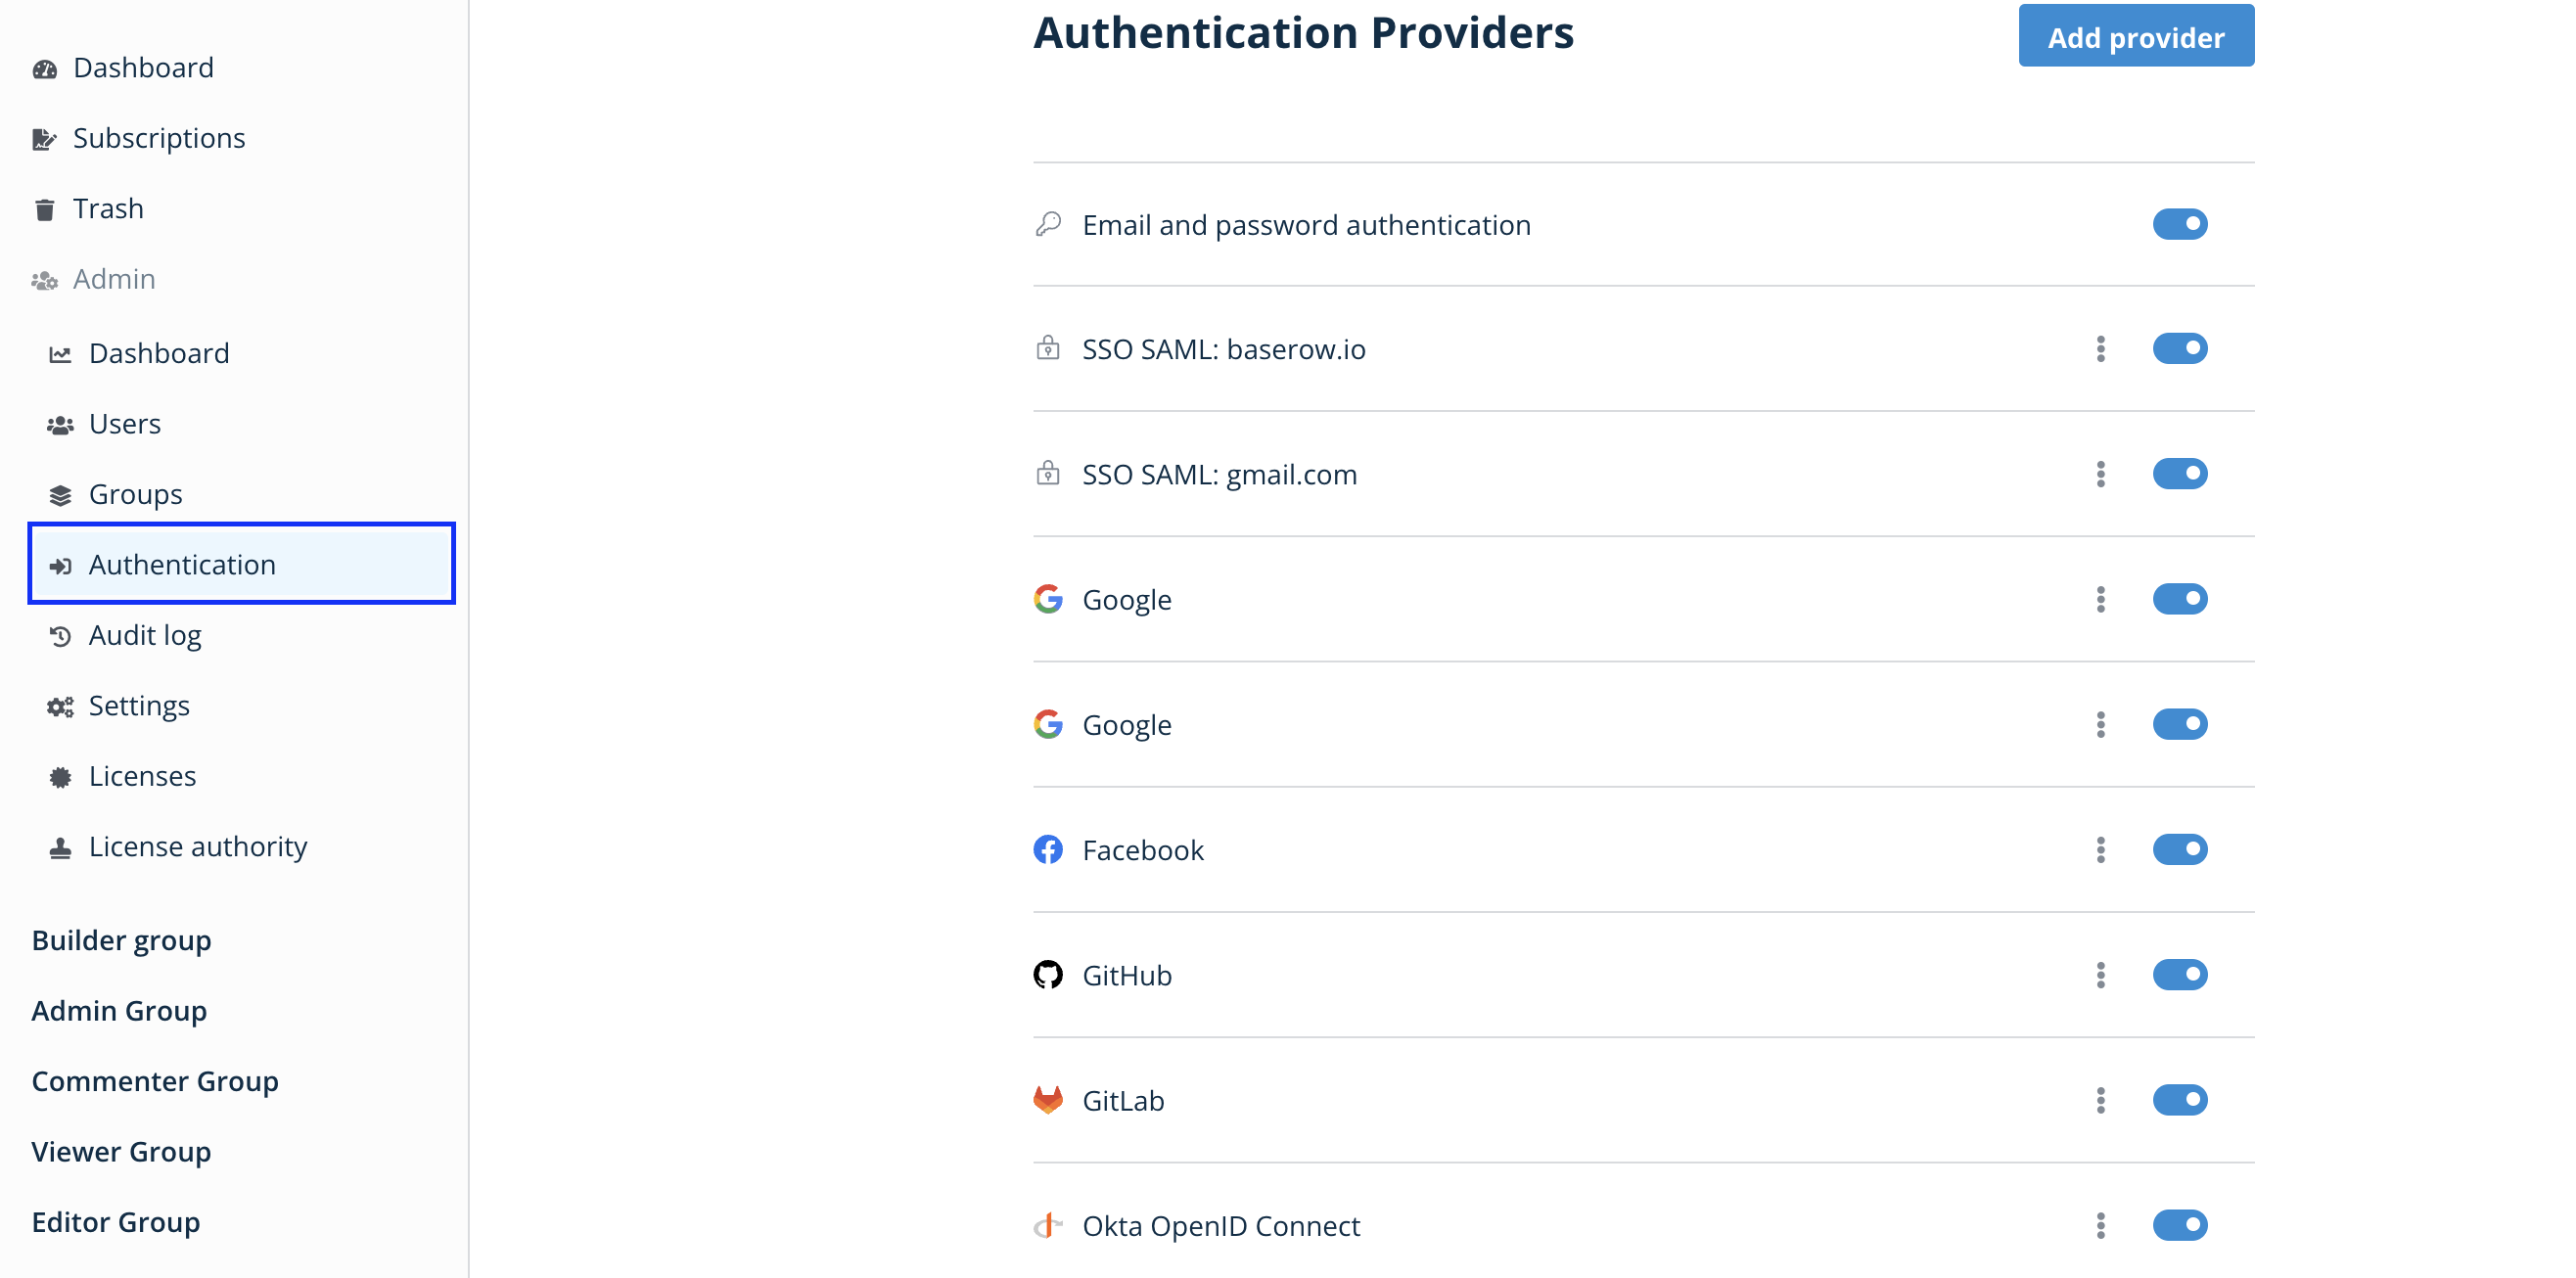Click the Trash bin icon in sidebar

coord(44,209)
